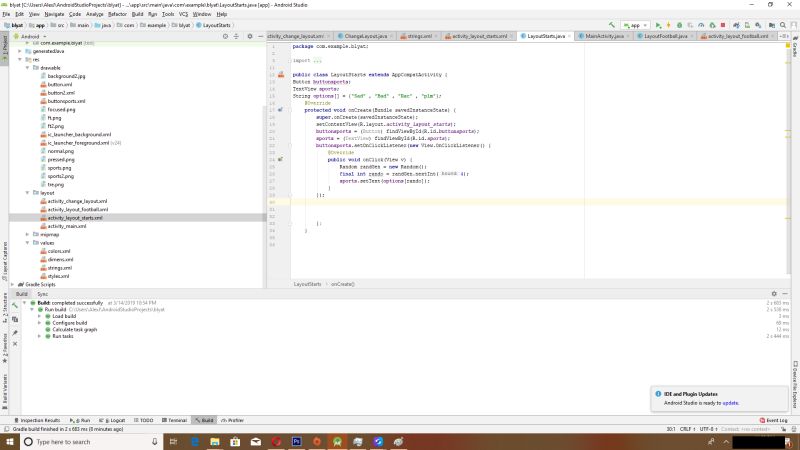Expand the Load build node
Image resolution: width=800 pixels, height=450 pixels.
pyautogui.click(x=39, y=316)
